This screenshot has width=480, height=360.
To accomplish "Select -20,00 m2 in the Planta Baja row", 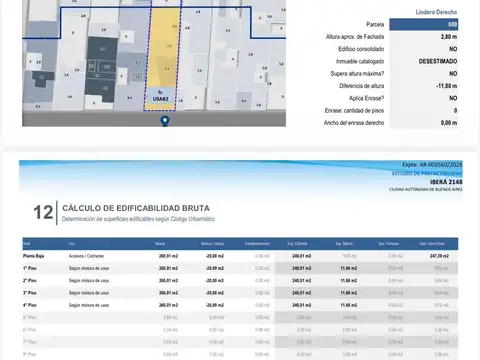I will click(x=214, y=256).
